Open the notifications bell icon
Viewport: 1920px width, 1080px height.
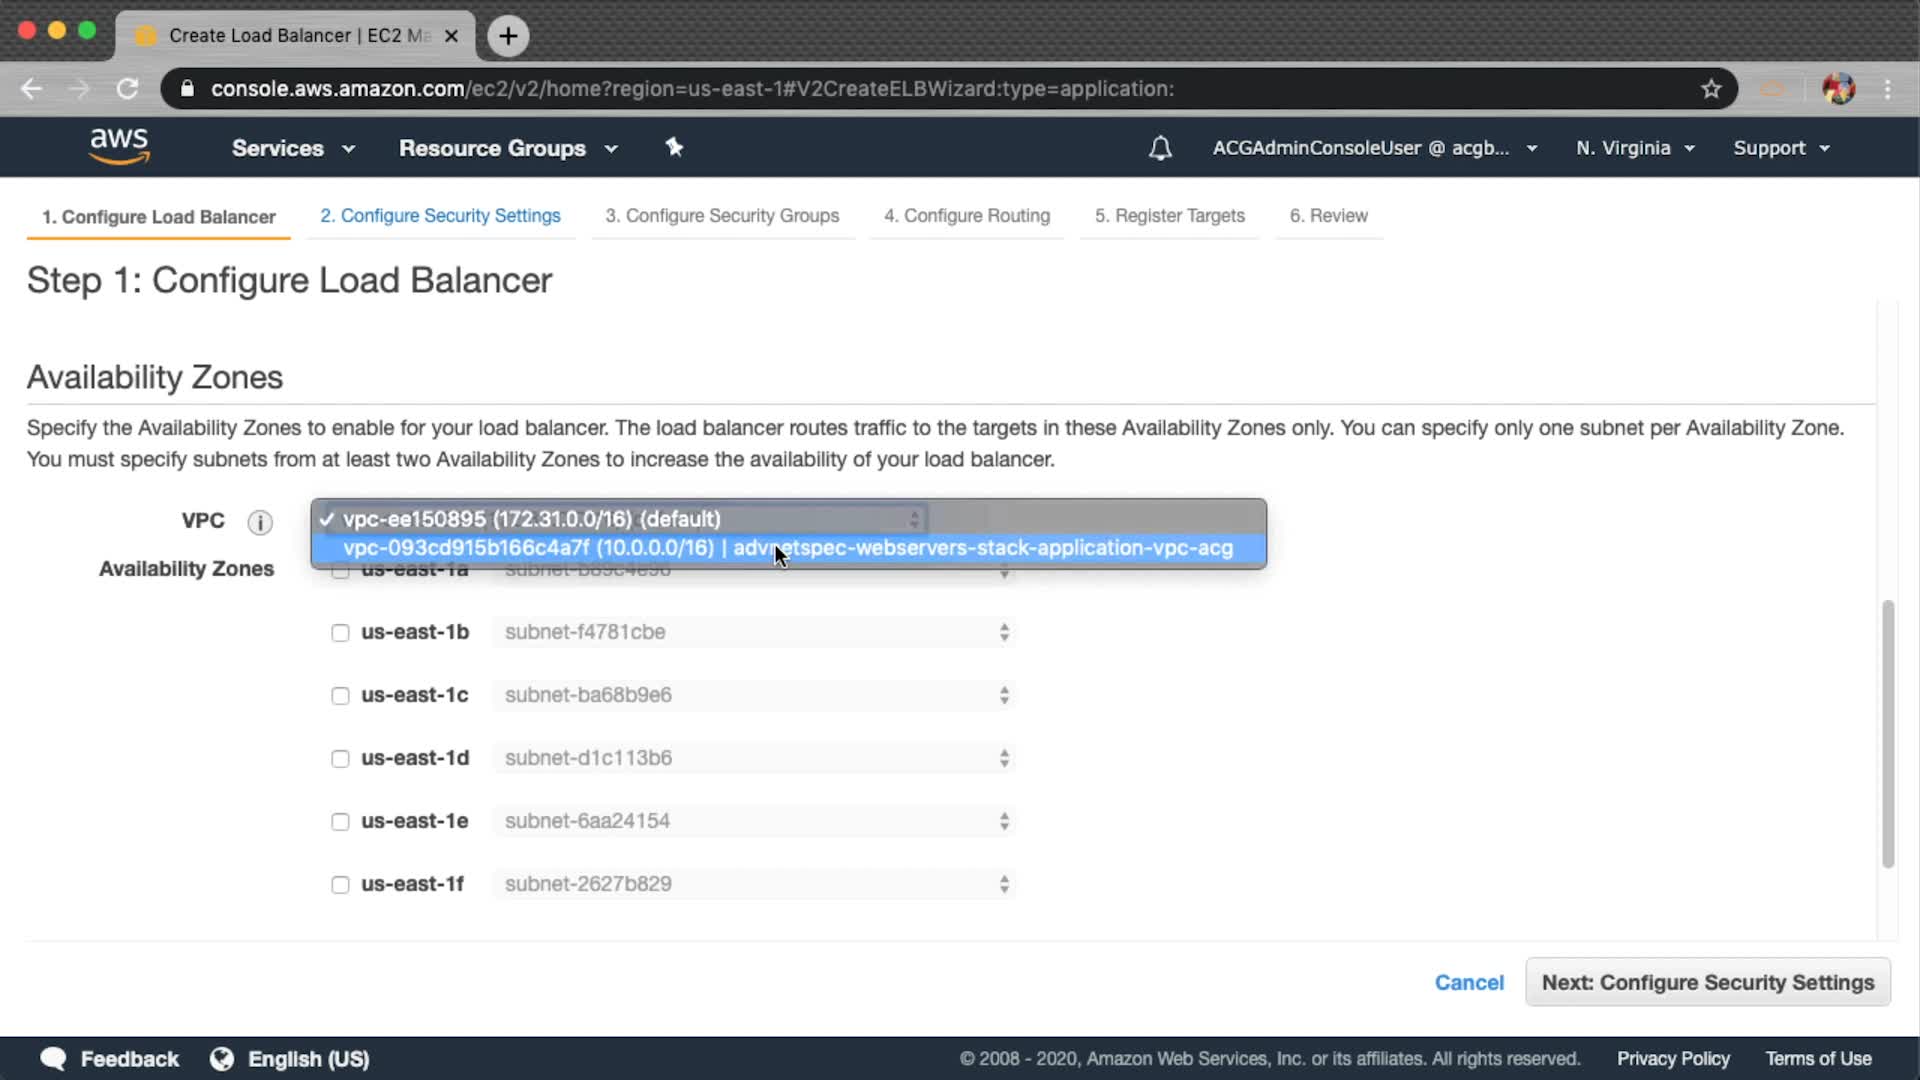pos(1160,148)
